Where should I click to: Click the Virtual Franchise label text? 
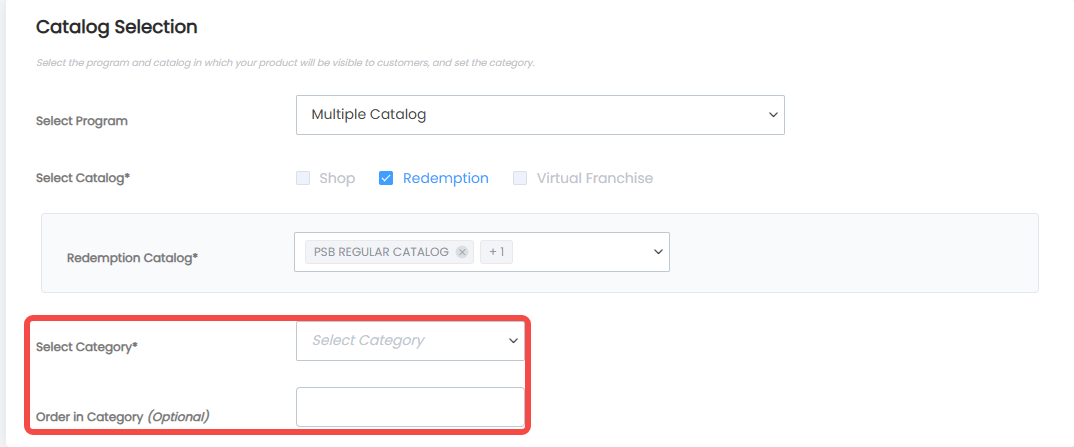coord(595,179)
